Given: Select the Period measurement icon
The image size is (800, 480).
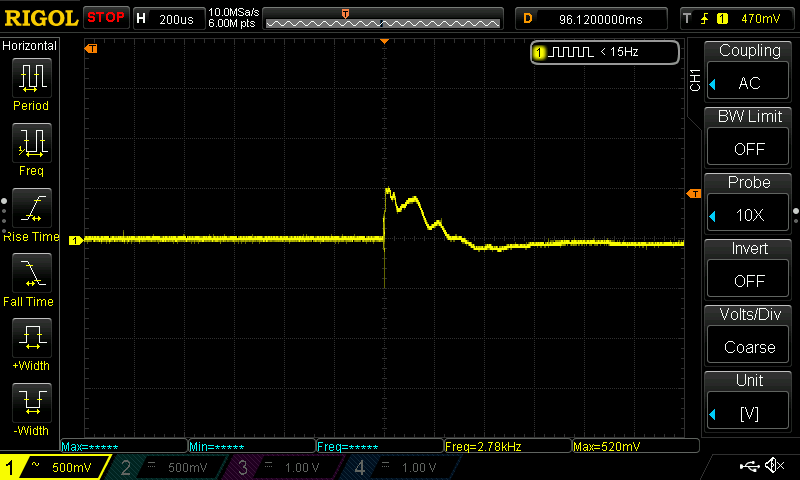Looking at the screenshot, I should tap(31, 77).
